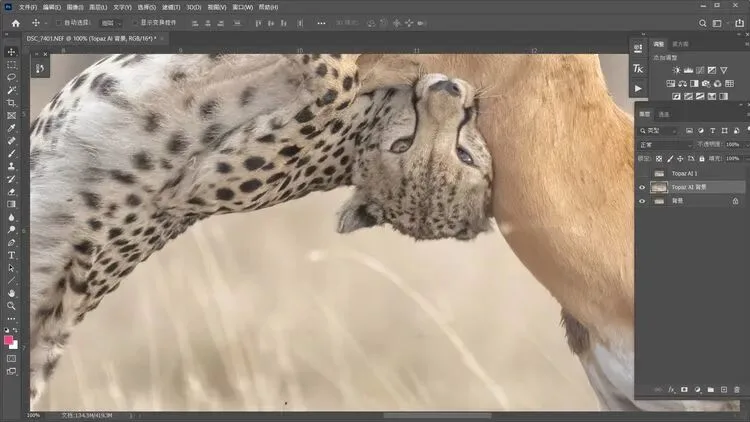Toggle lock transparent pixels

point(659,158)
